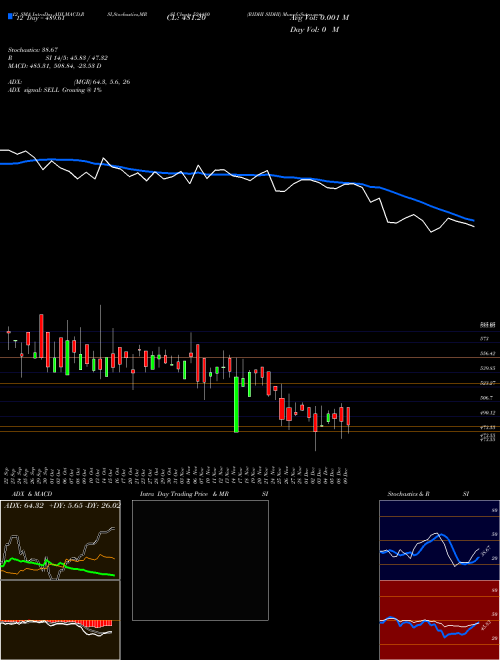Click the 556.42 price axis label

[x=487, y=354]
